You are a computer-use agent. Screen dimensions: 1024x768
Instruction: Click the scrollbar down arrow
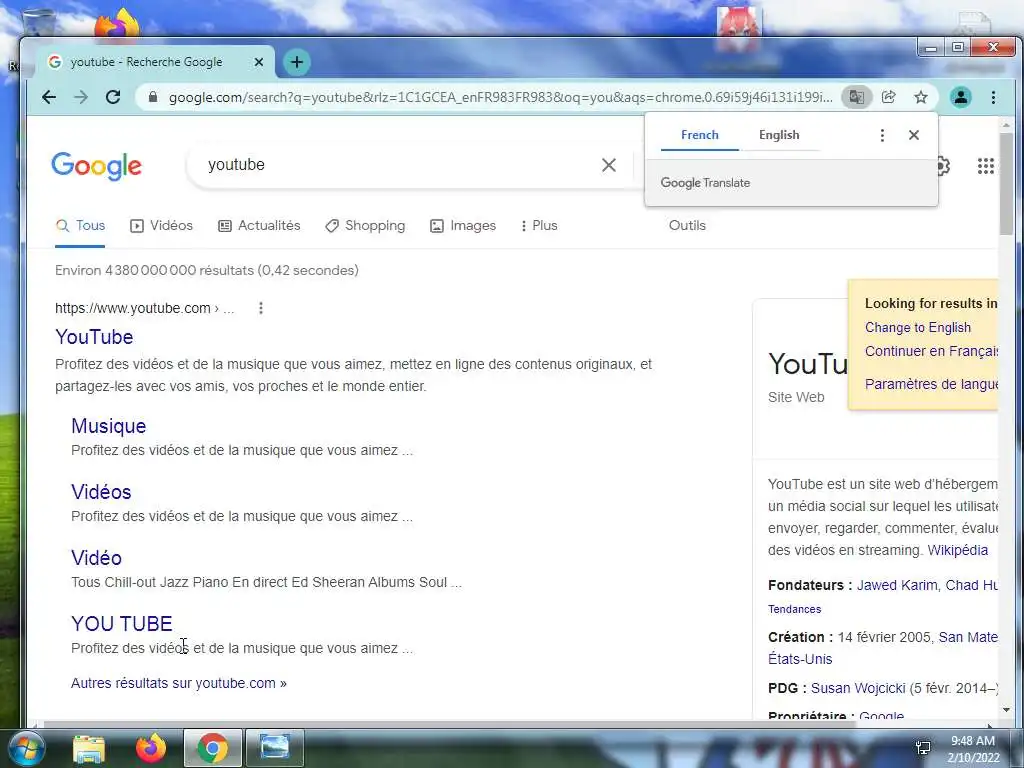click(x=1006, y=709)
